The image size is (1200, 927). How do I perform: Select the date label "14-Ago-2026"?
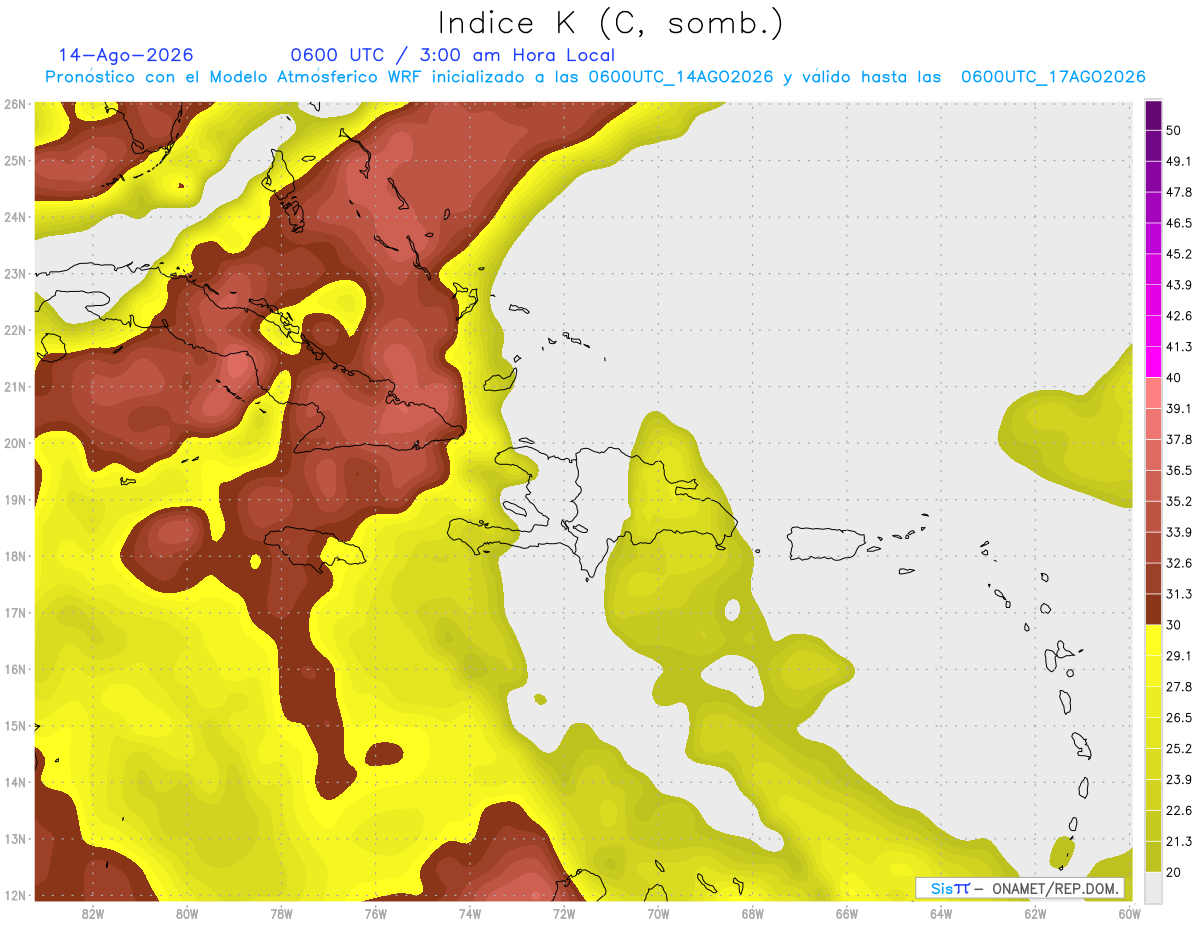coord(126,55)
